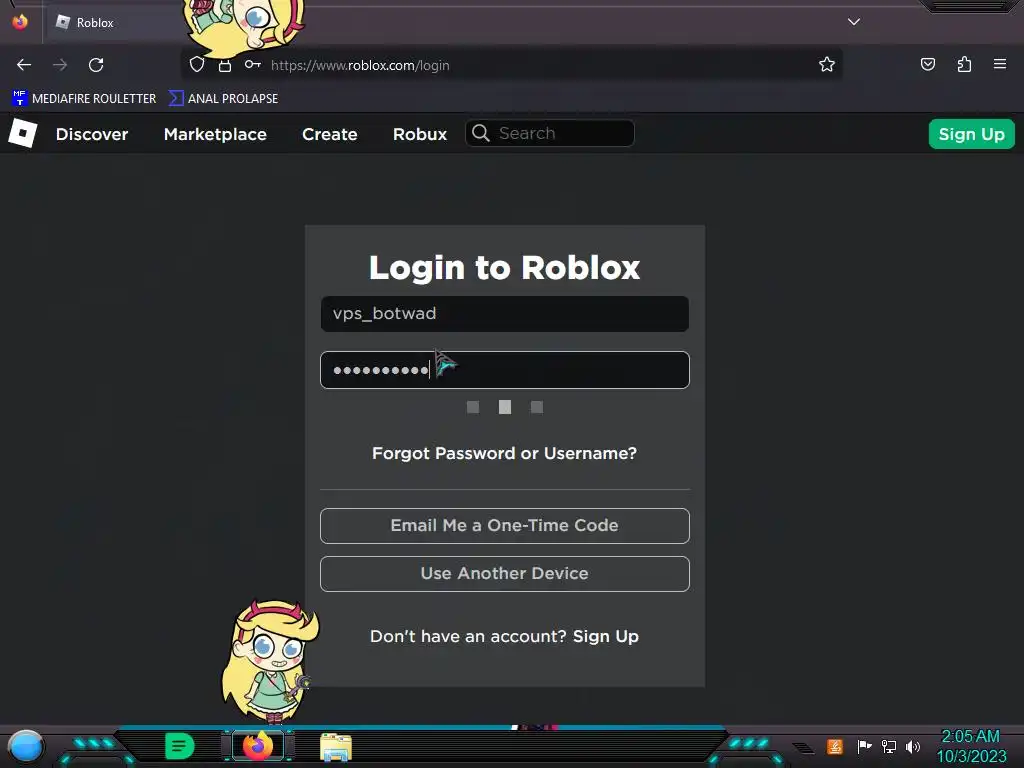This screenshot has height=768, width=1024.
Task: Open File Explorer from taskbar
Action: (336, 747)
